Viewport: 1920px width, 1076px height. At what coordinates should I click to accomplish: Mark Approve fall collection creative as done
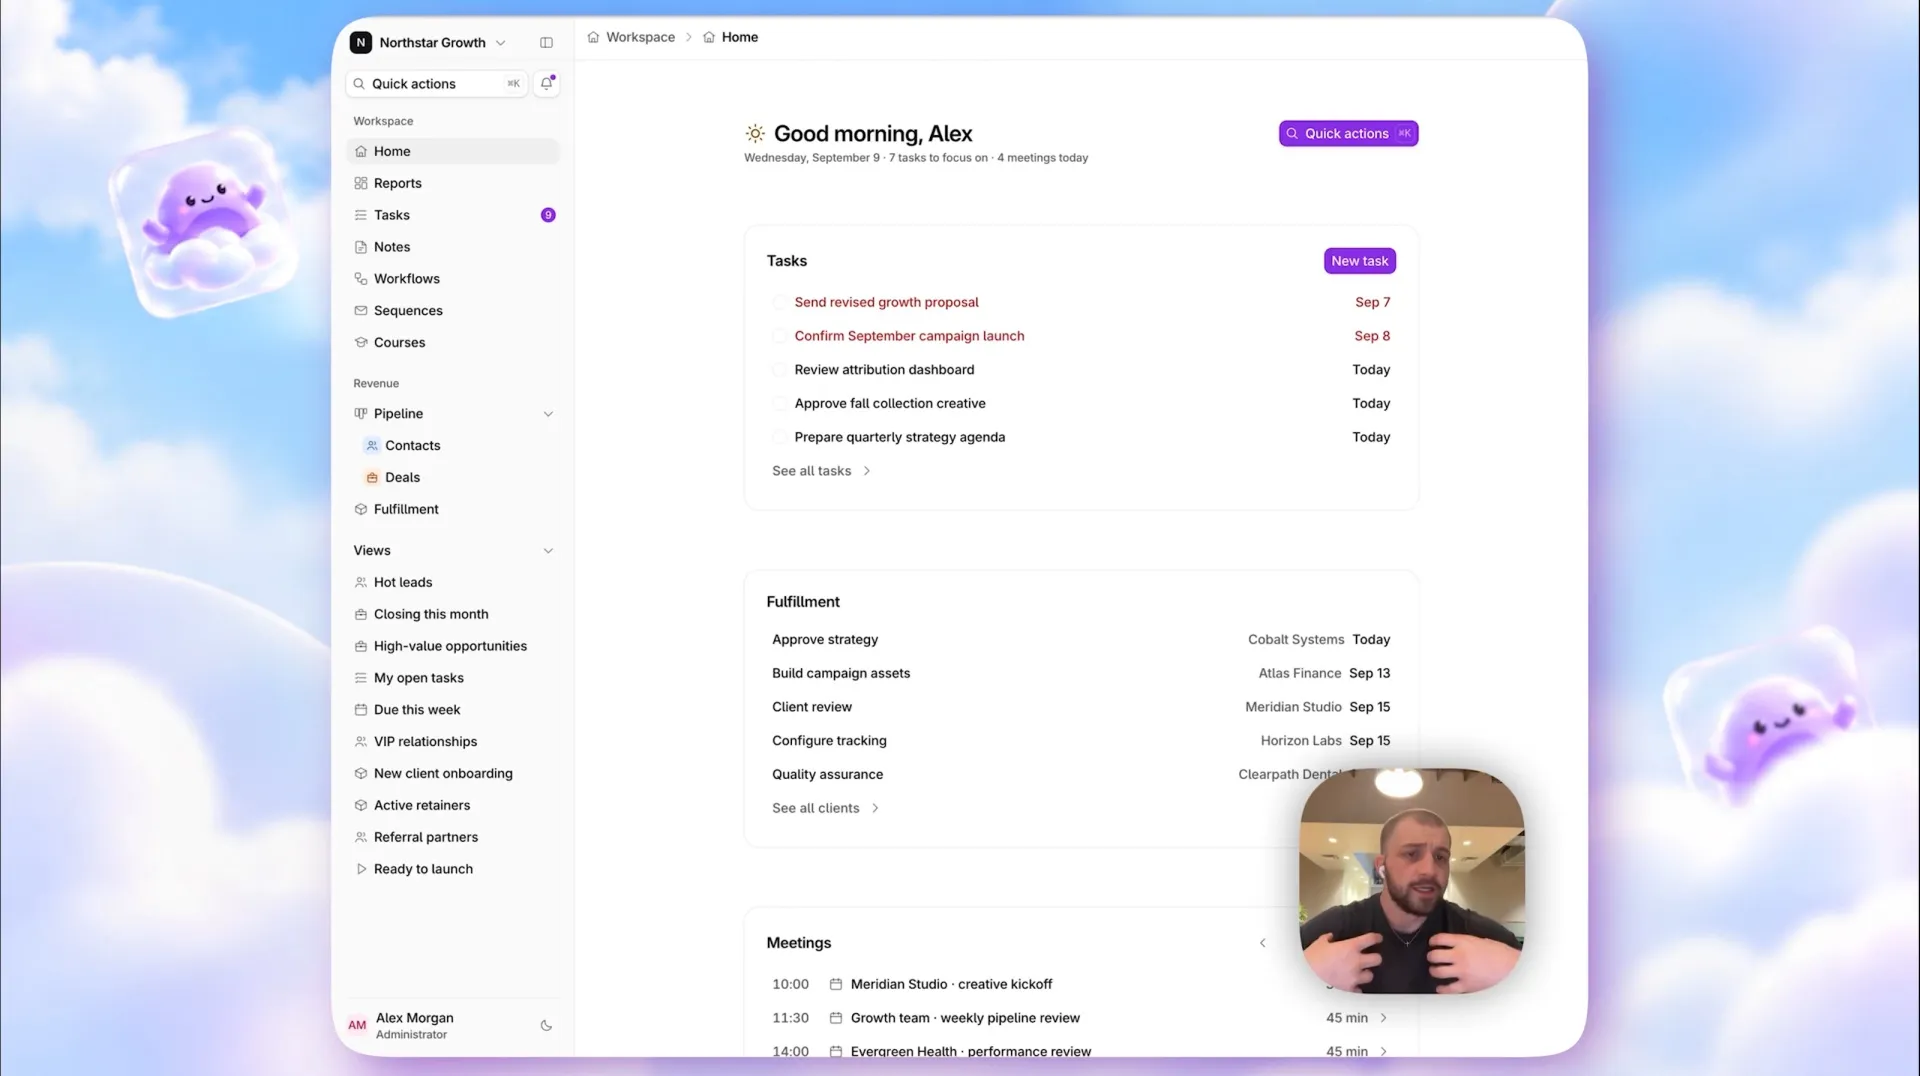(779, 403)
